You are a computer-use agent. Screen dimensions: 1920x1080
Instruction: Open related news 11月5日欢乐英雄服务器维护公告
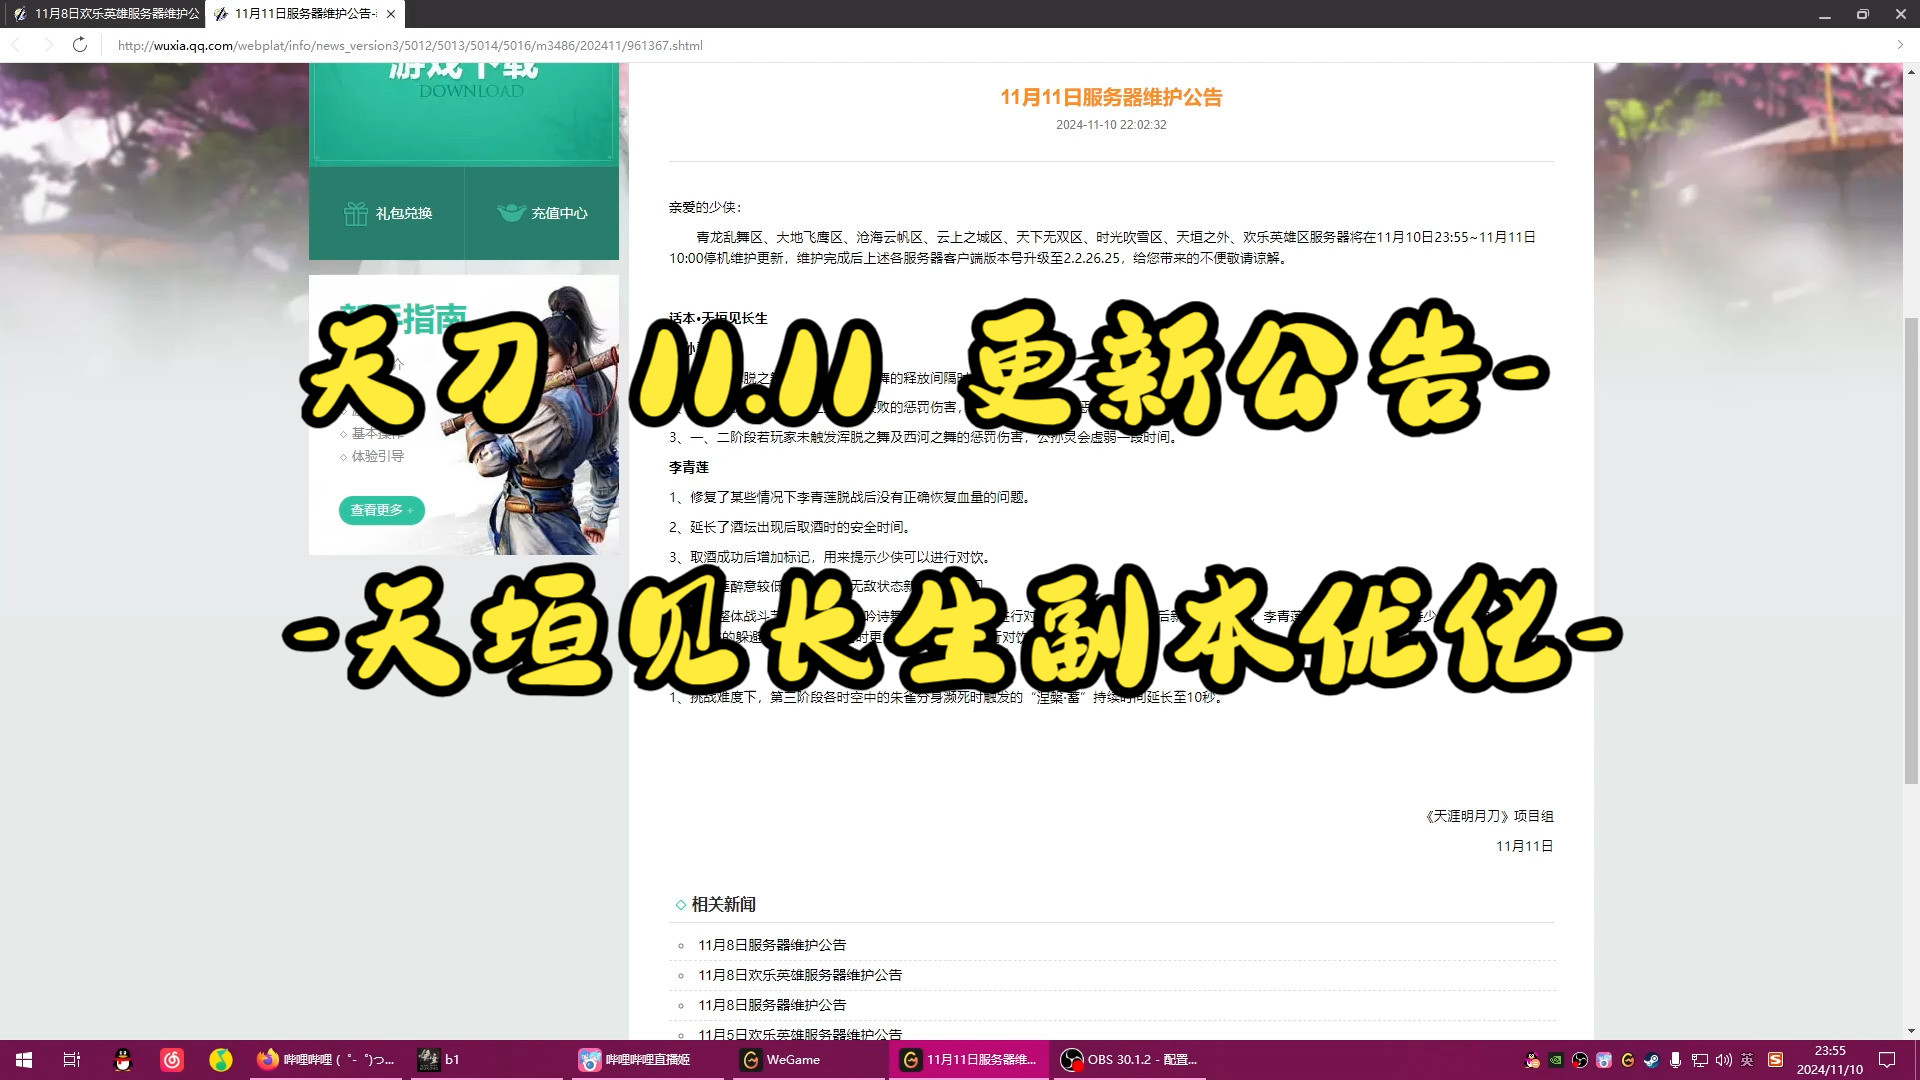800,1034
